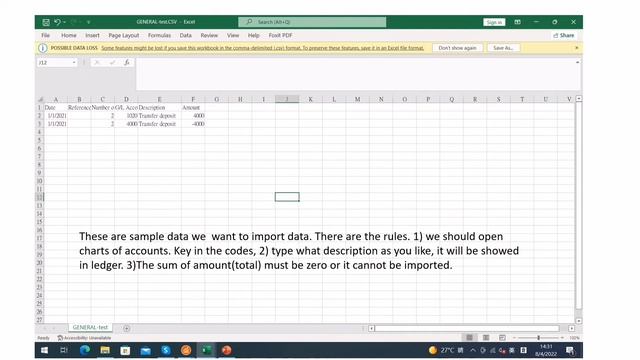The width and height of the screenshot is (640, 360).
Task: Click the Undo arrow icon
Action: tap(57, 22)
